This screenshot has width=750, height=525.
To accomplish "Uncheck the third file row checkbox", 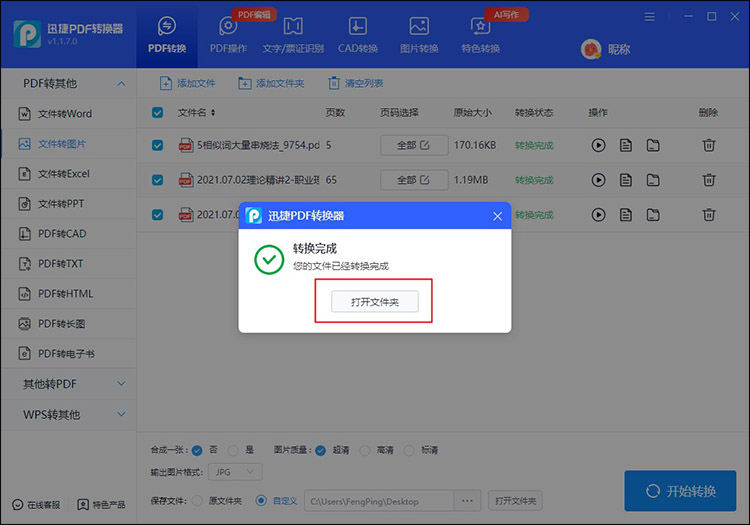I will (157, 215).
